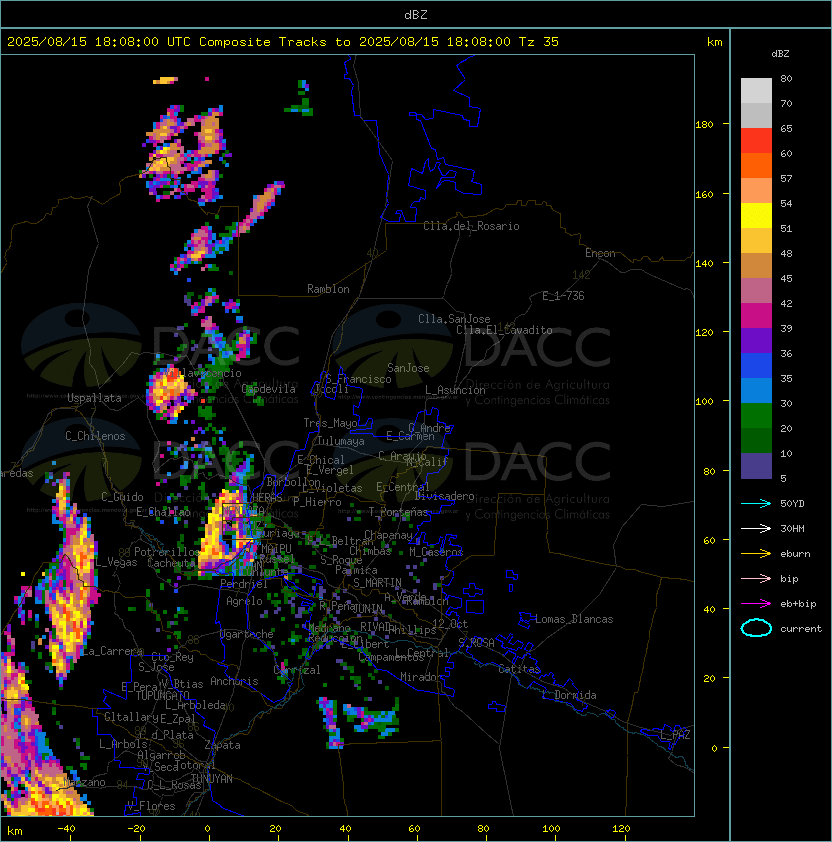Click the 'Potrerillos' map label
832x842 pixels.
coord(168,552)
